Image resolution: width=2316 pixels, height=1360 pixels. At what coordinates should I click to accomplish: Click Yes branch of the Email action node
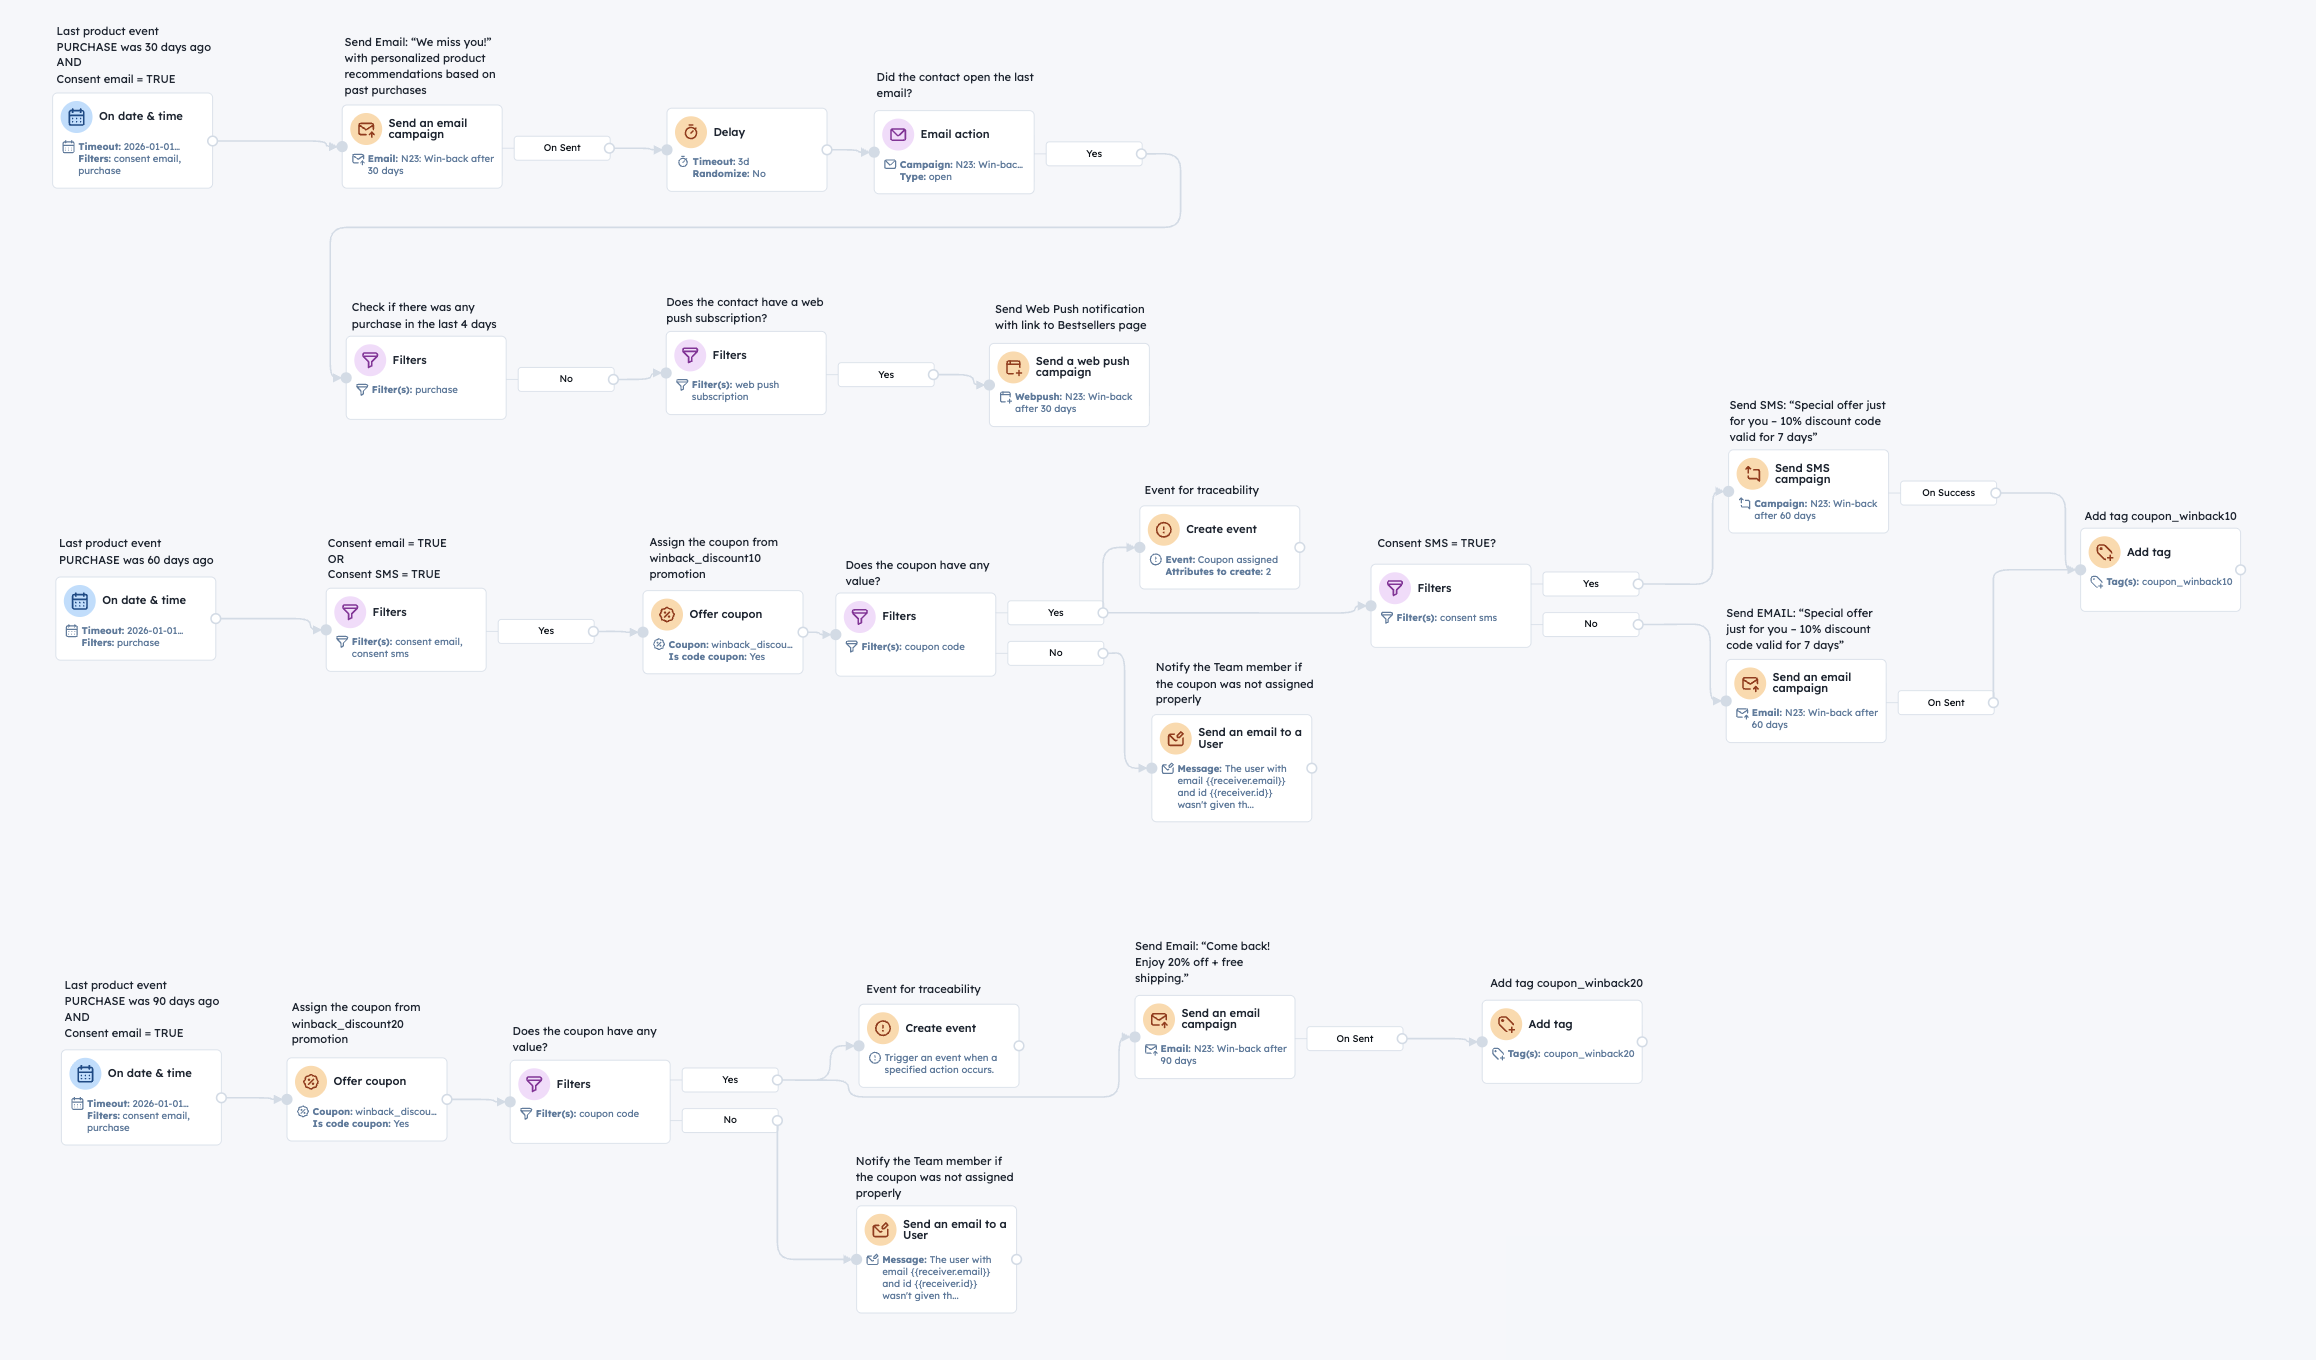click(1094, 154)
